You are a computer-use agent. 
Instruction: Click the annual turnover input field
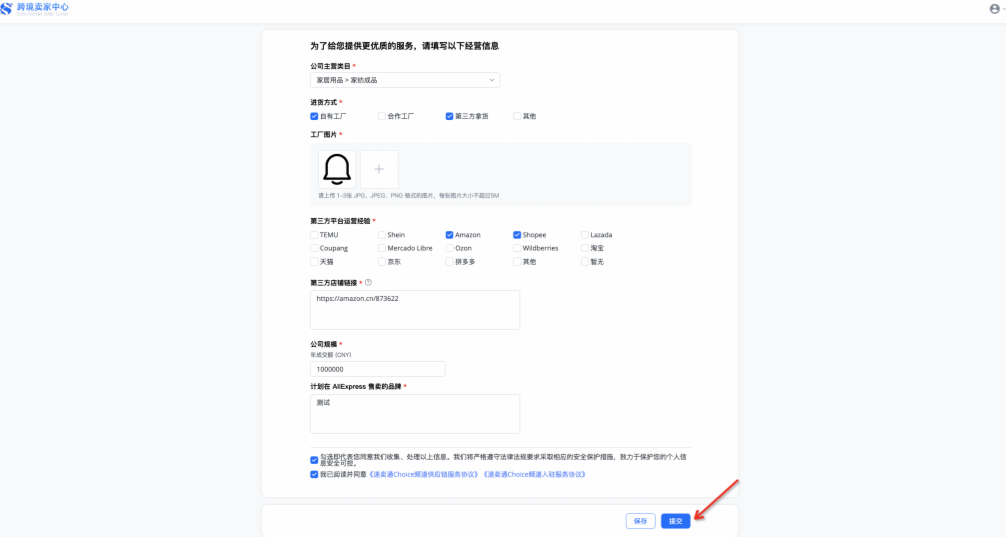click(x=378, y=369)
